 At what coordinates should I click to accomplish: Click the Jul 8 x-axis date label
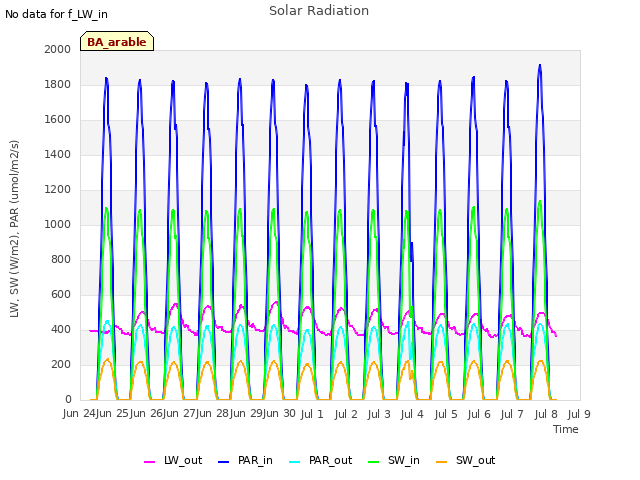coord(546,414)
